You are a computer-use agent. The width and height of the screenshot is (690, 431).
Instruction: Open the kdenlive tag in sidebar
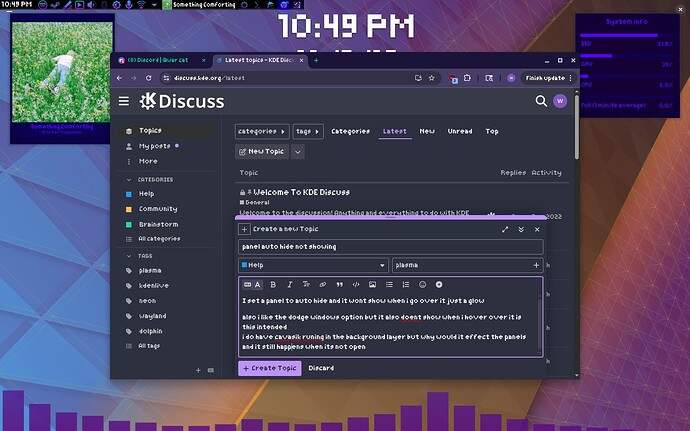154,286
